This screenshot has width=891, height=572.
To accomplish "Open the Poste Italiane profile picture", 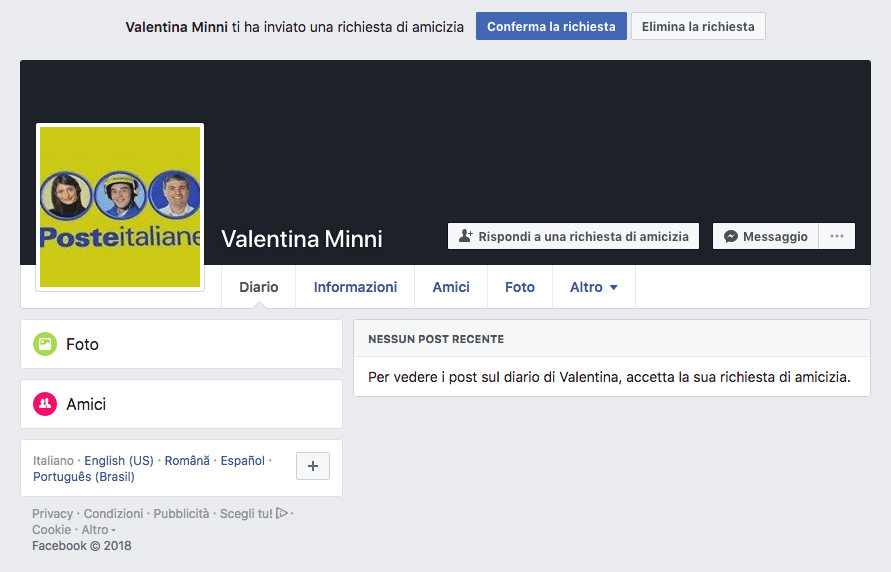I will pyautogui.click(x=120, y=207).
